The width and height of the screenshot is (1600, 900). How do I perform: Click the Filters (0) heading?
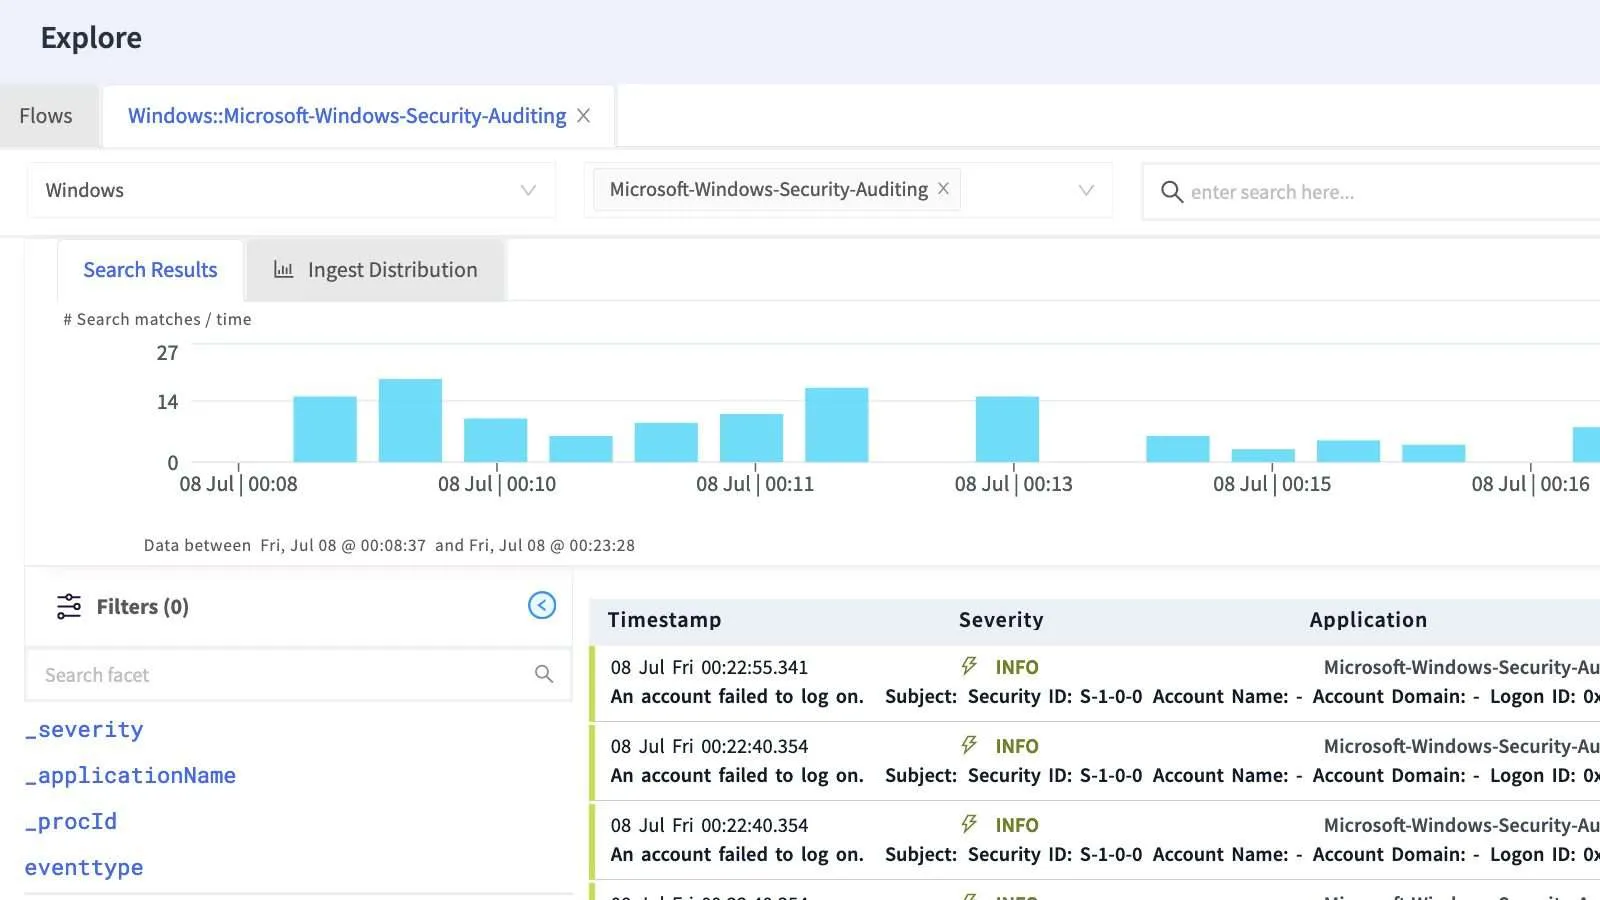[142, 607]
